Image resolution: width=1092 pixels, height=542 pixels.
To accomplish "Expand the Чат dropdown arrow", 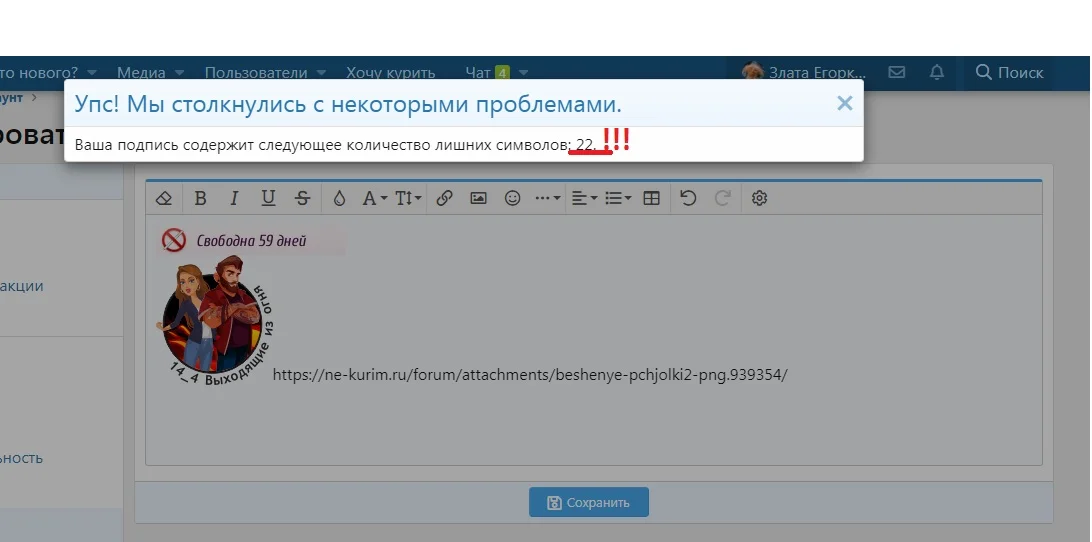I will pos(524,72).
